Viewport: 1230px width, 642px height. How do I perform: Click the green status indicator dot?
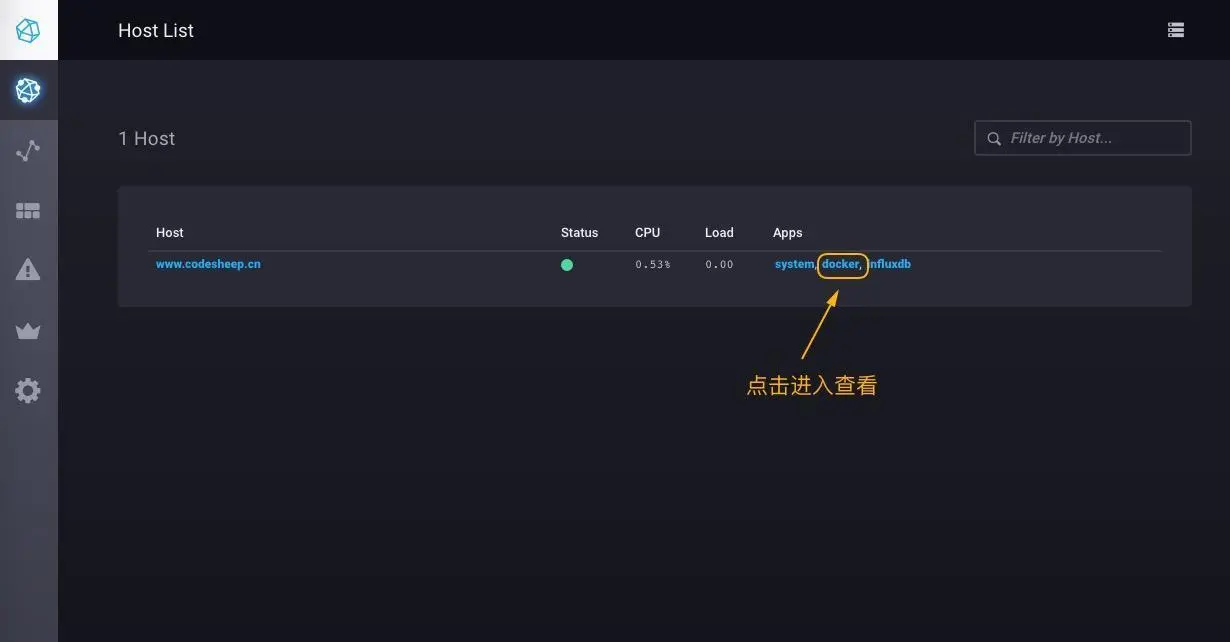pyautogui.click(x=567, y=265)
